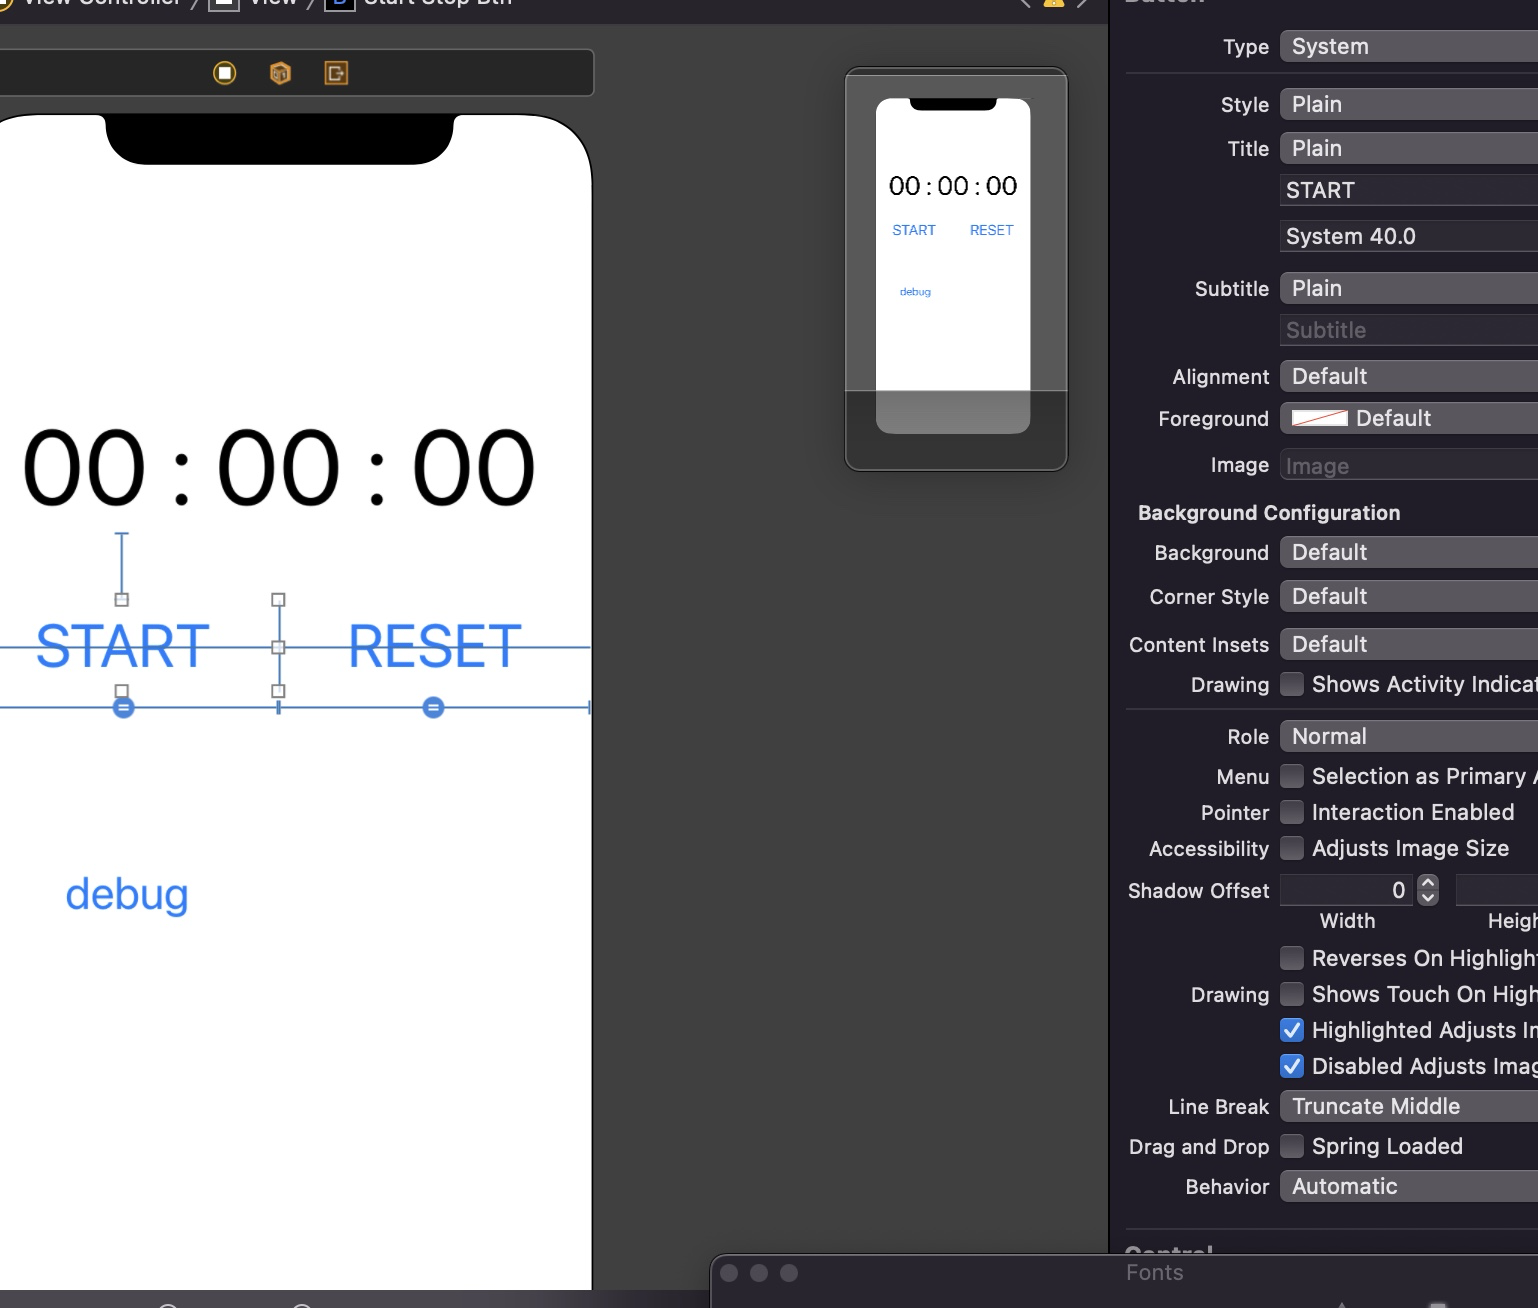This screenshot has height=1308, width=1538.
Task: Click first gray window button of Fonts panel
Action: (729, 1273)
